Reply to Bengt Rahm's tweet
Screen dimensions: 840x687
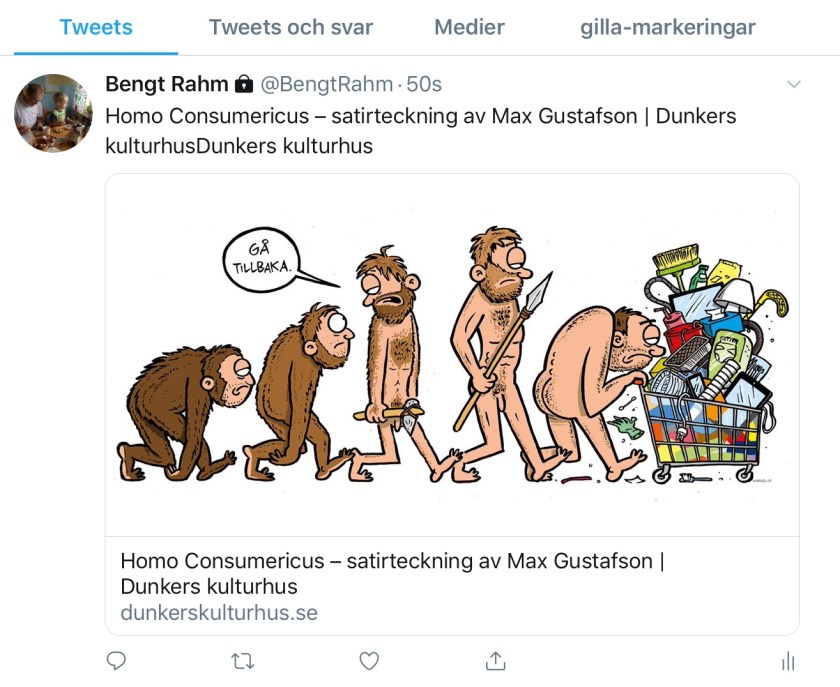coord(117,661)
